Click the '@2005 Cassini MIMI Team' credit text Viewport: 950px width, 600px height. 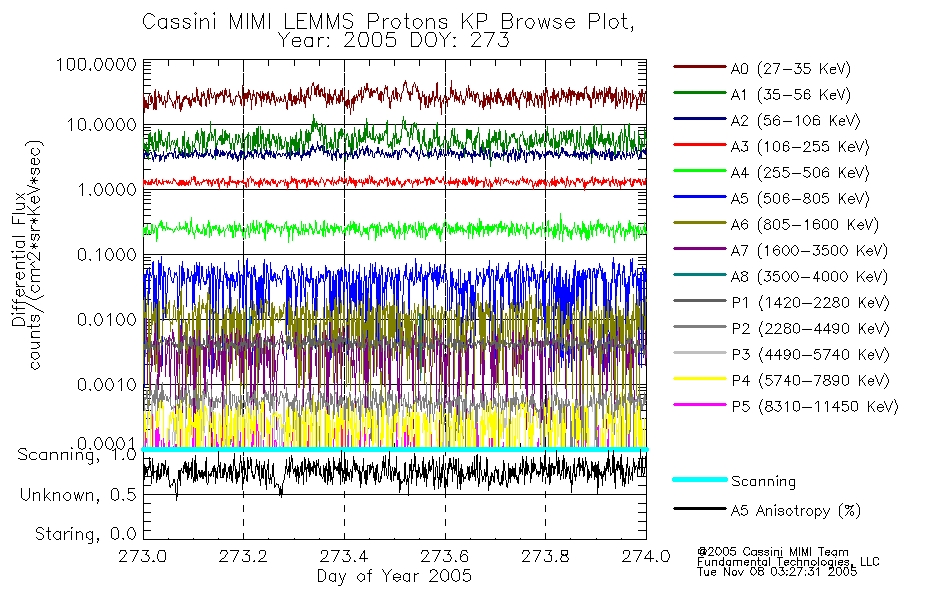(772, 552)
